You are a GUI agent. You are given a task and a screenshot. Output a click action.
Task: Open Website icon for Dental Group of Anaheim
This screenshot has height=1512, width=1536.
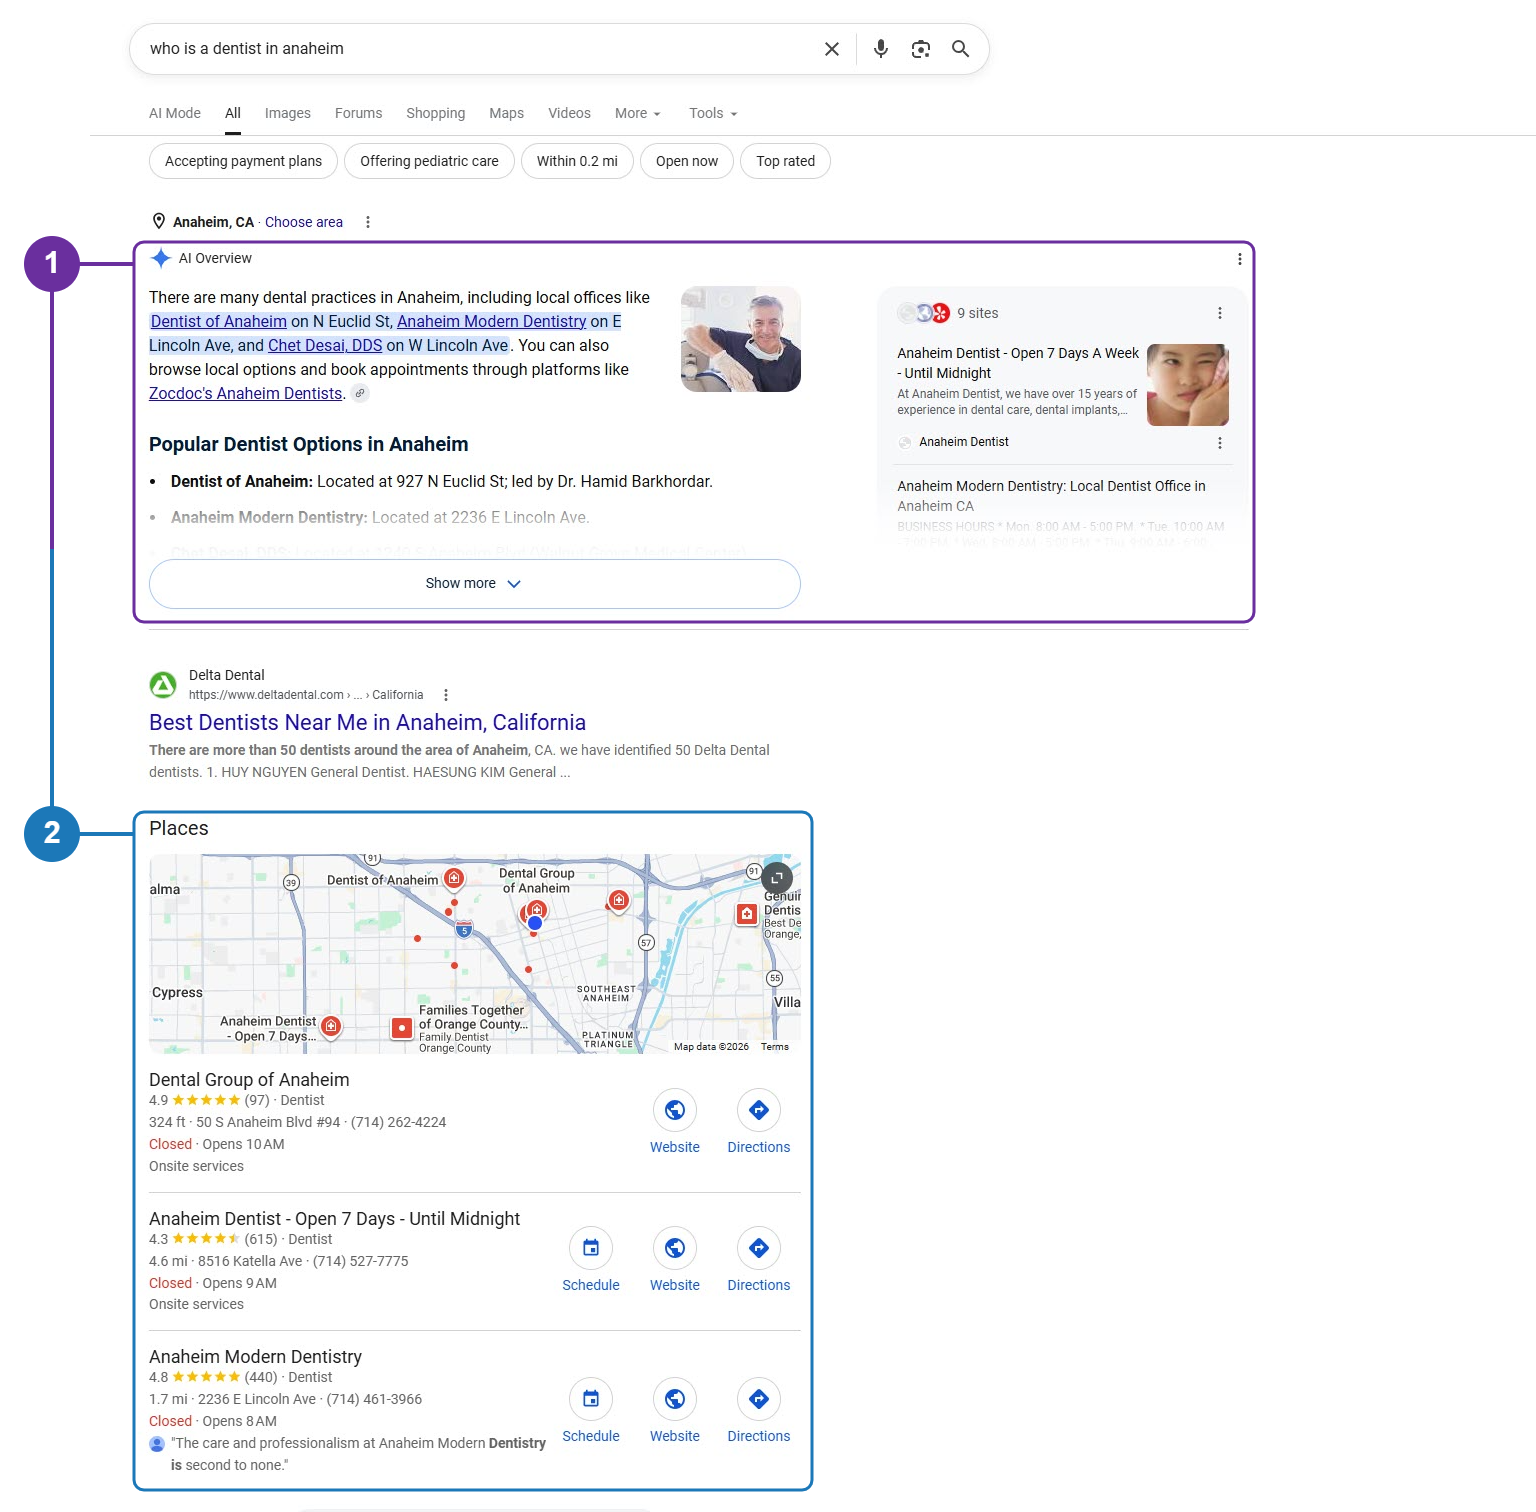coord(675,1110)
